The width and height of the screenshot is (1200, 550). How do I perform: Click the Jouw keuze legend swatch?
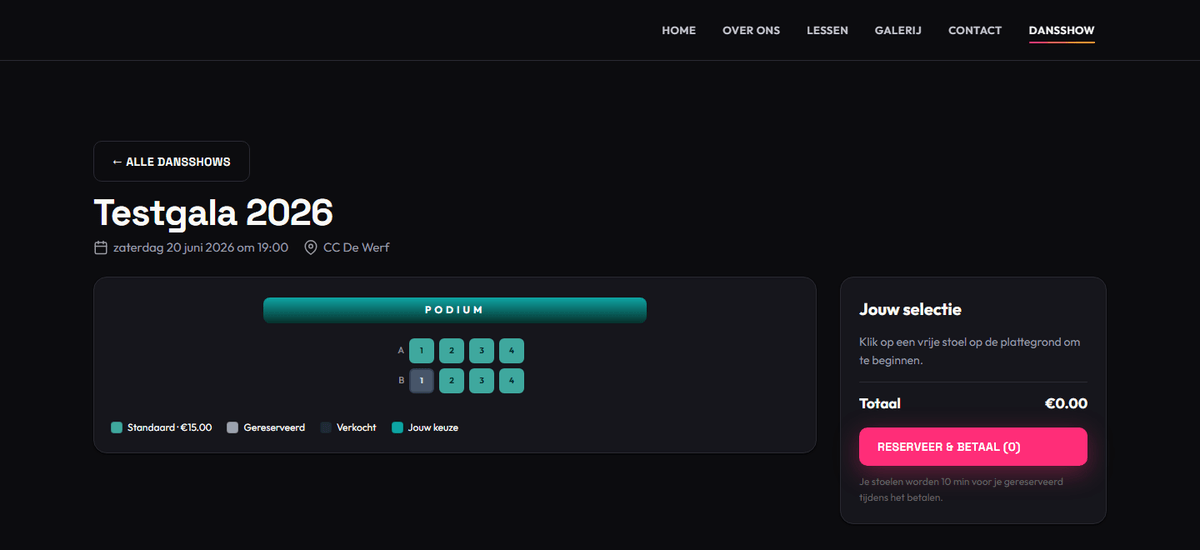[x=397, y=427]
